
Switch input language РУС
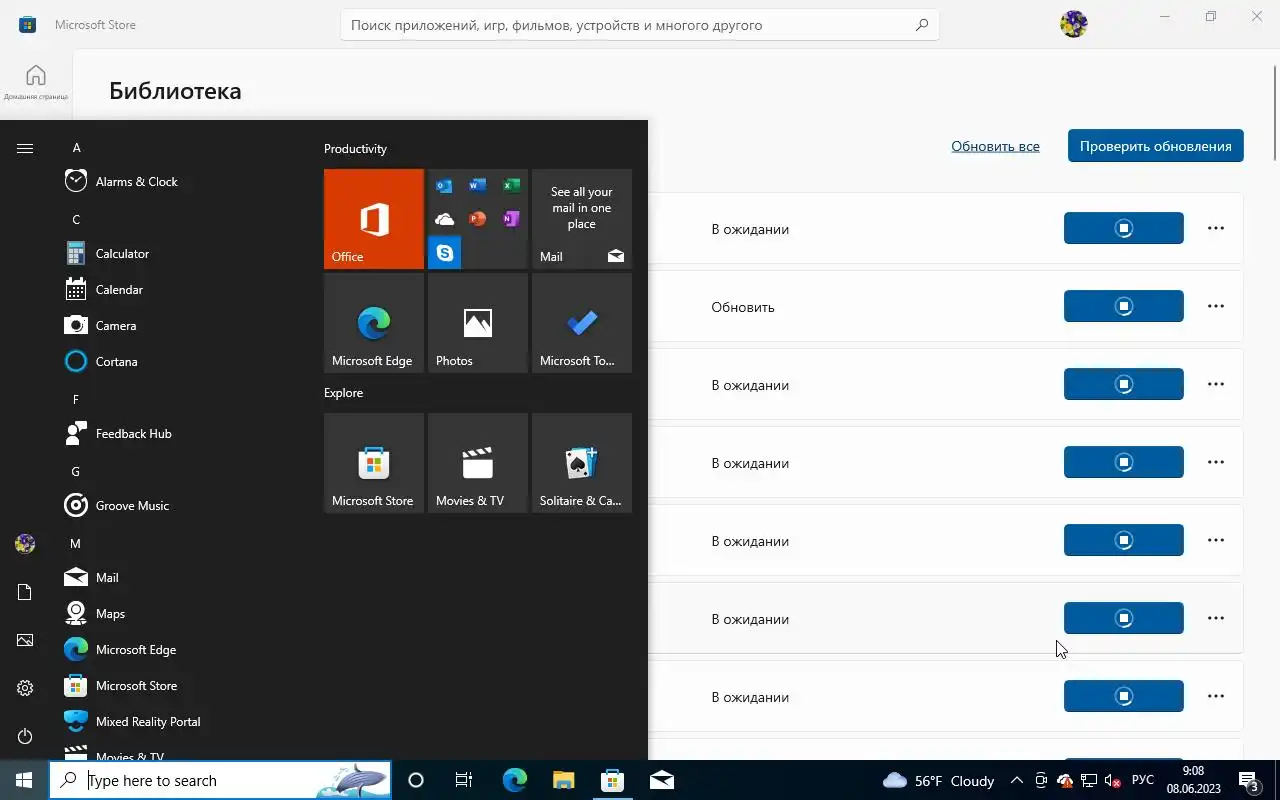click(x=1143, y=780)
